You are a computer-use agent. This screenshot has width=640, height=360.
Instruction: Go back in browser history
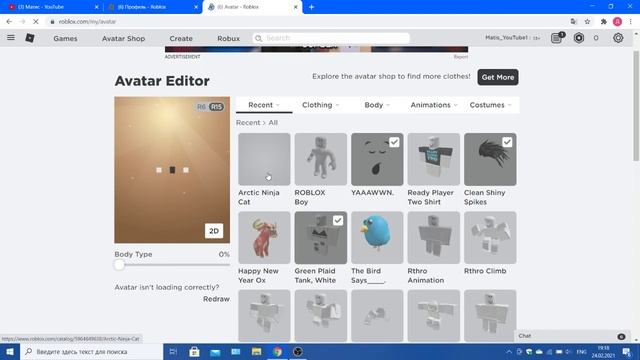[x=9, y=22]
